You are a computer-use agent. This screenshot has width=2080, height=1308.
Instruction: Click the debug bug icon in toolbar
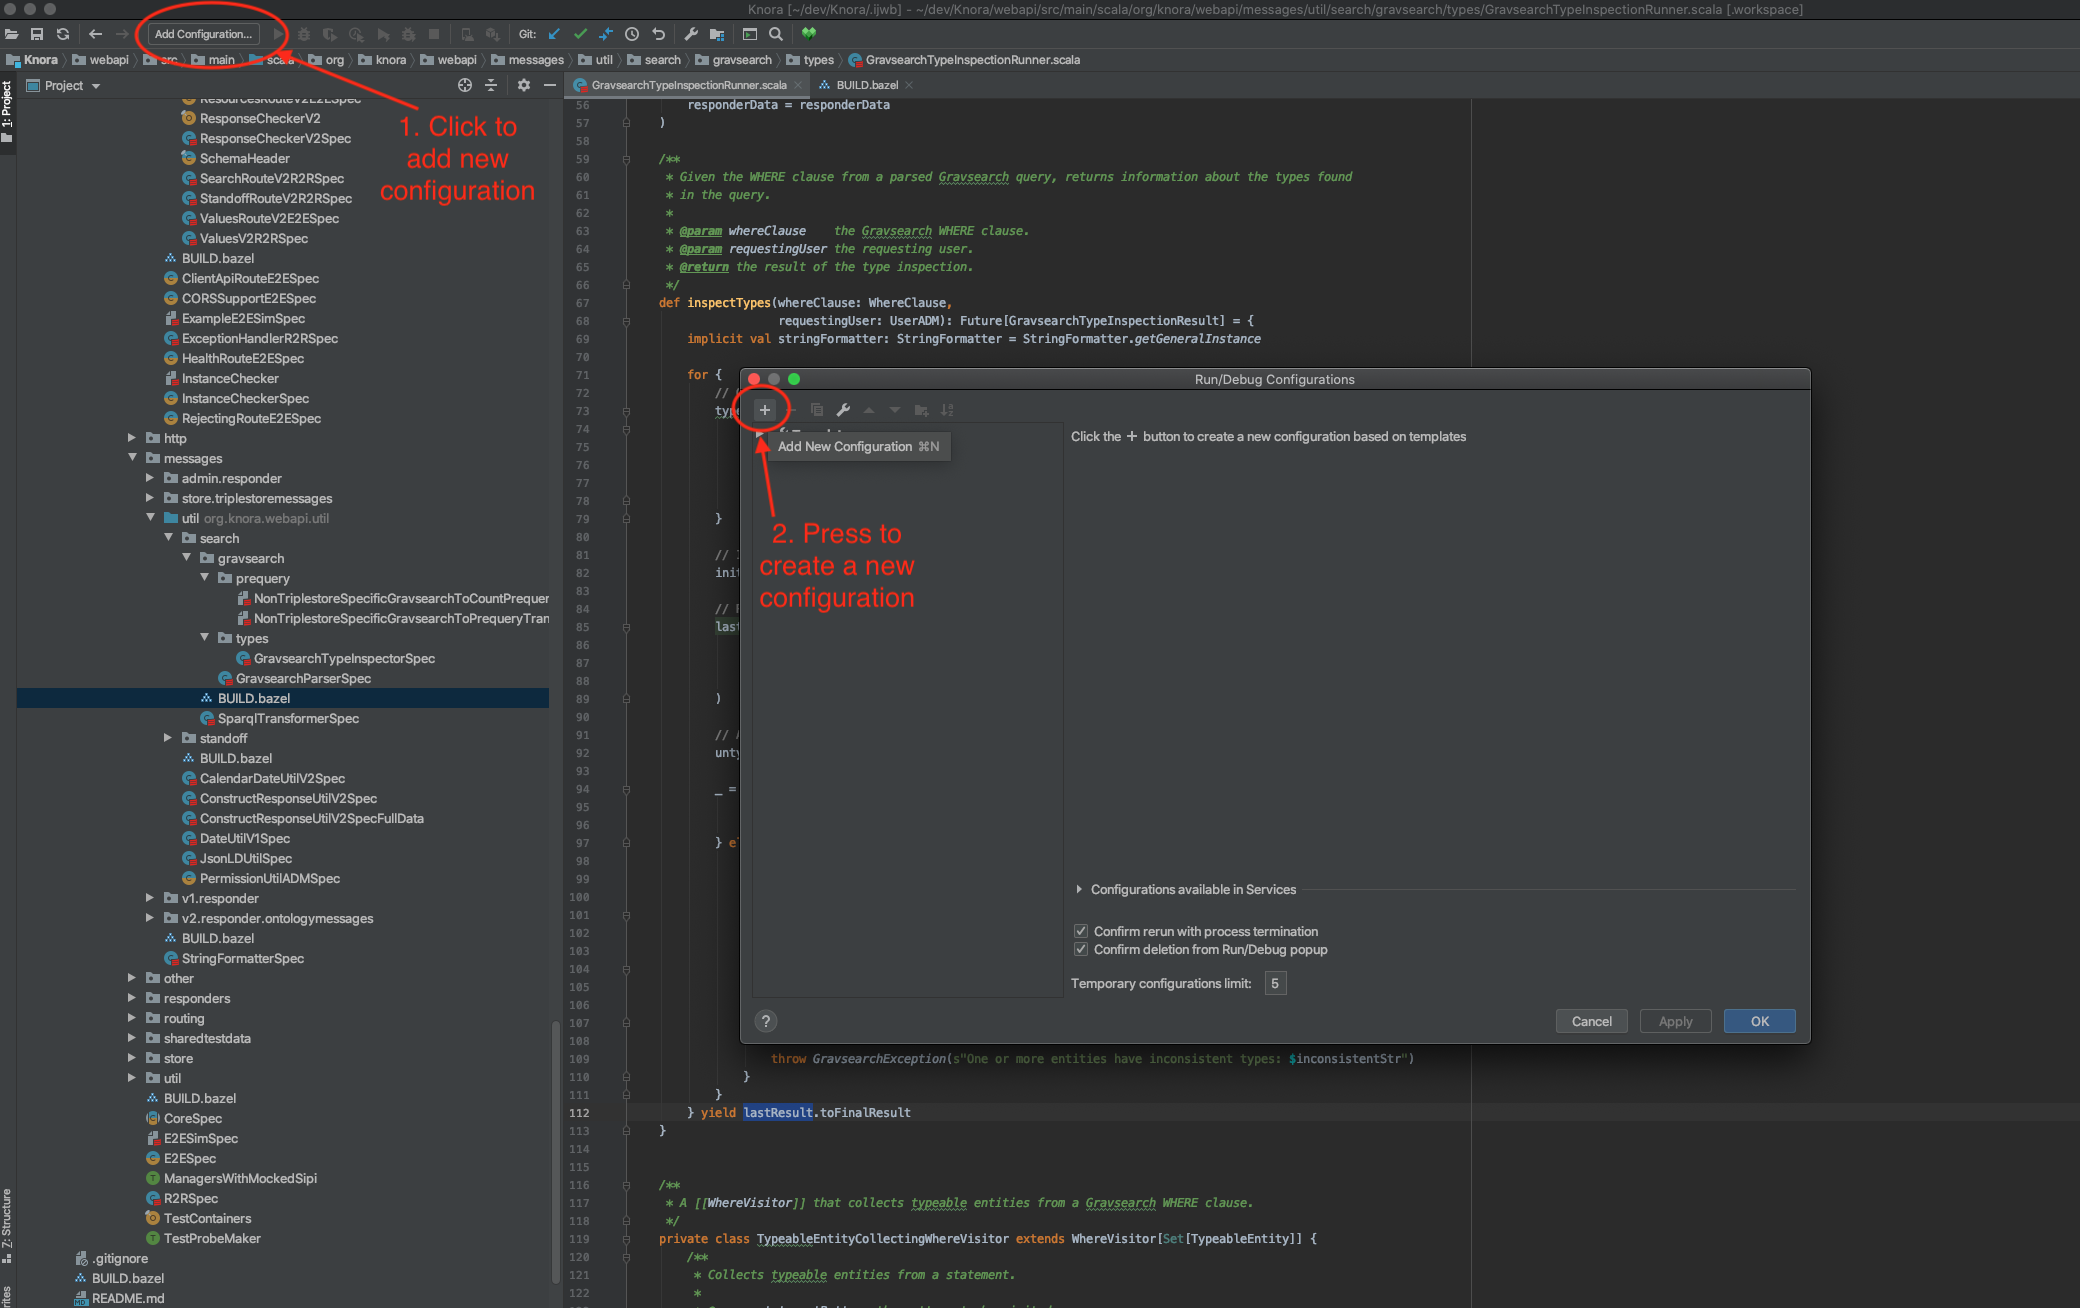(300, 33)
